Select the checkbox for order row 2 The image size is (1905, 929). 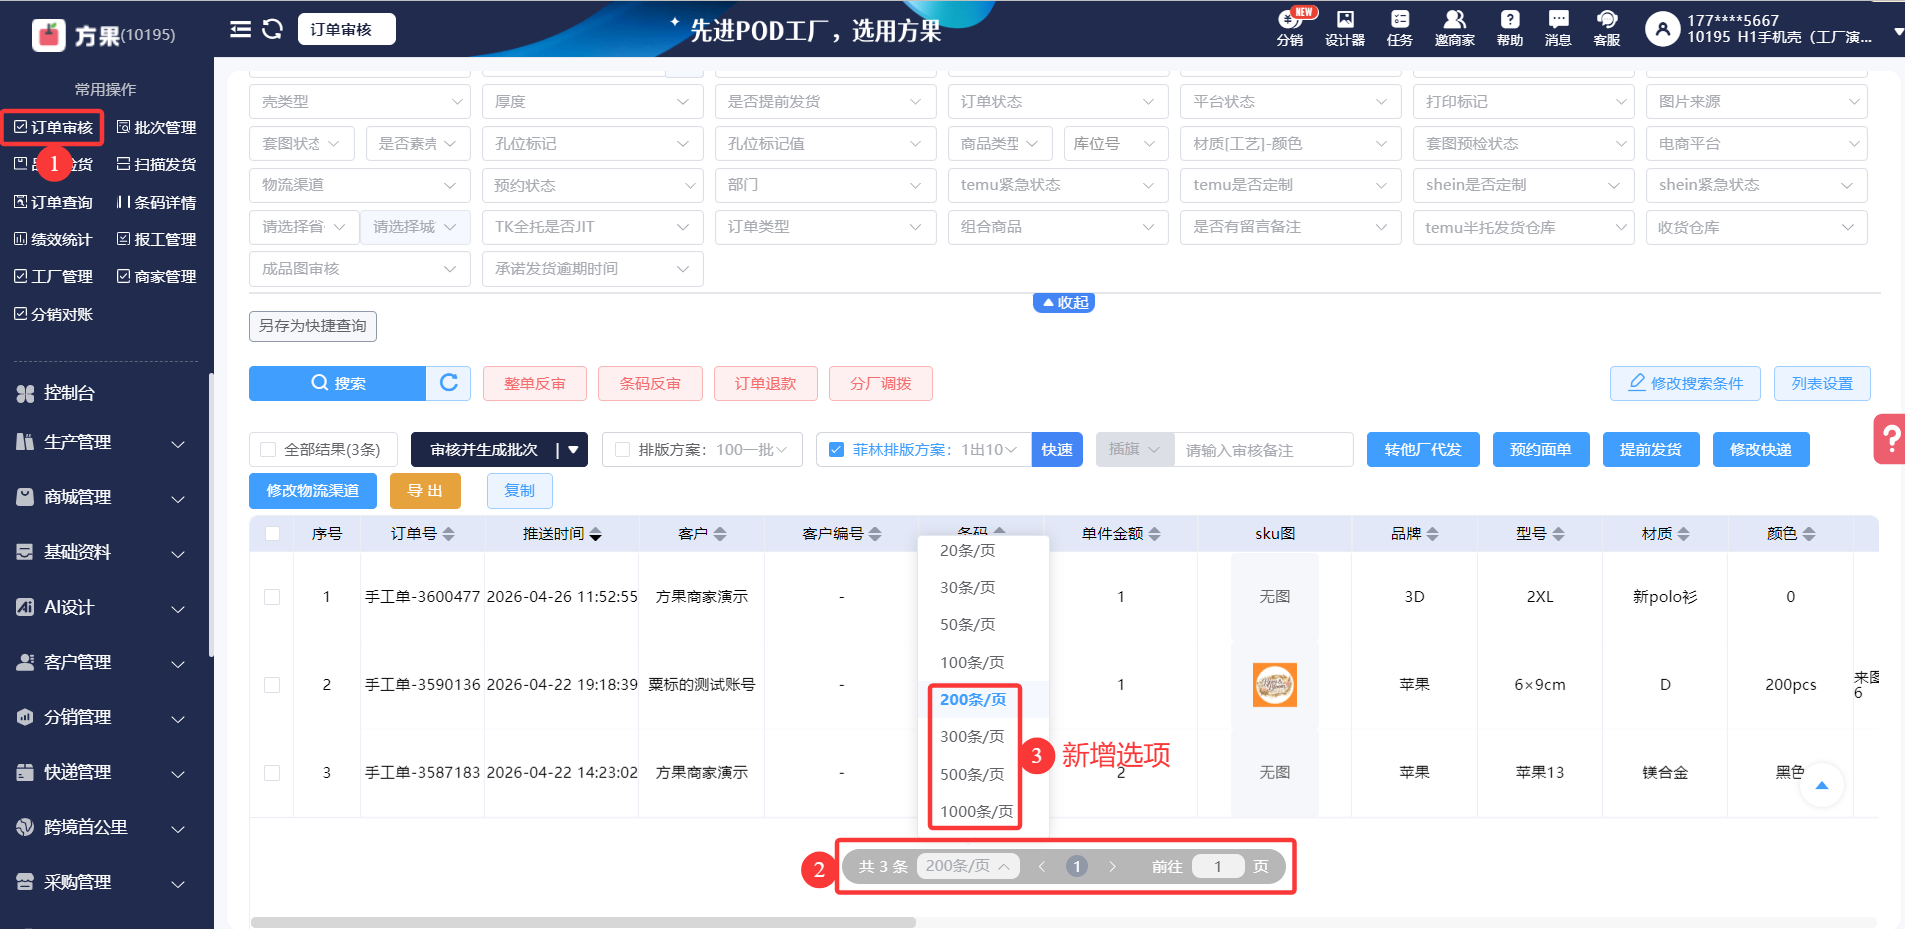(272, 685)
